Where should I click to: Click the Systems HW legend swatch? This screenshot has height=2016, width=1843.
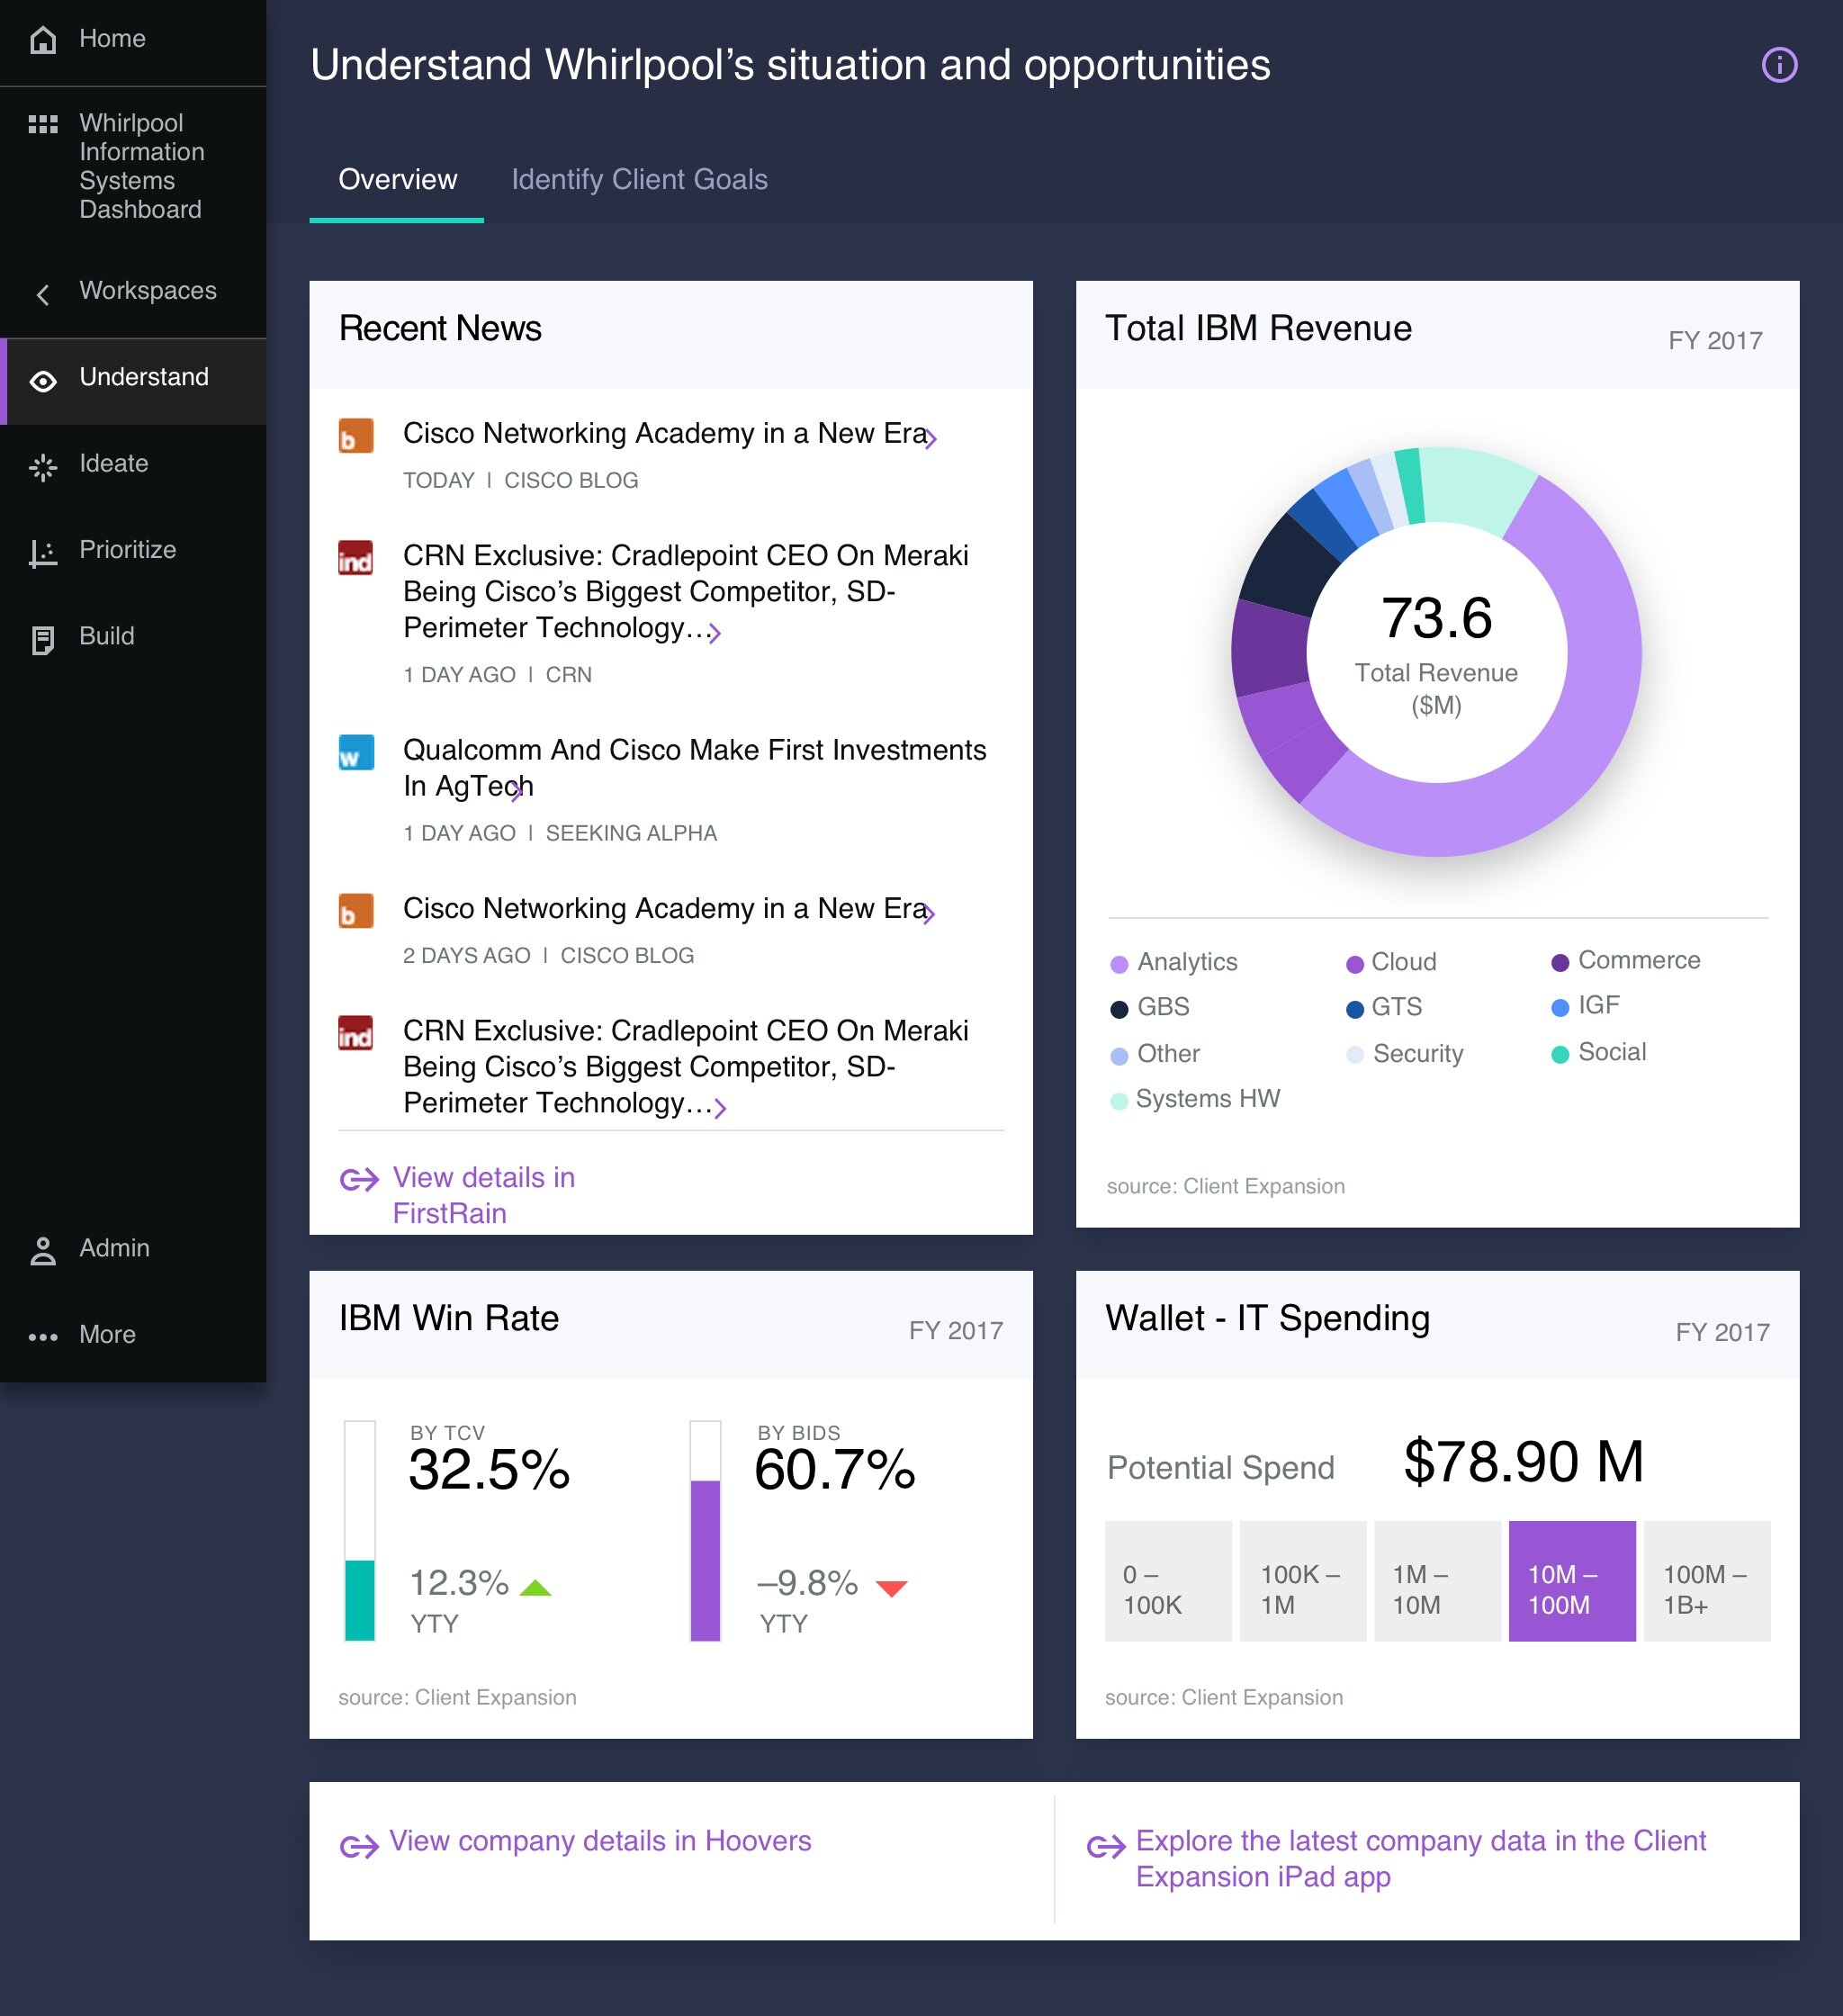coord(1119,1101)
